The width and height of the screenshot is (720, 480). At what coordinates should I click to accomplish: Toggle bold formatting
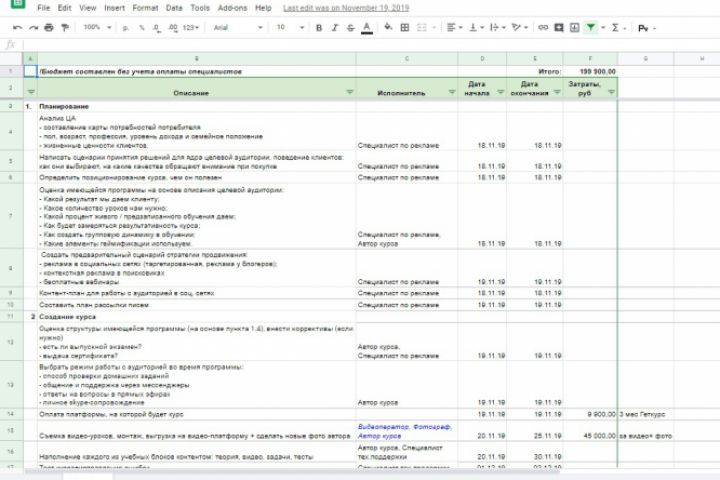319,28
